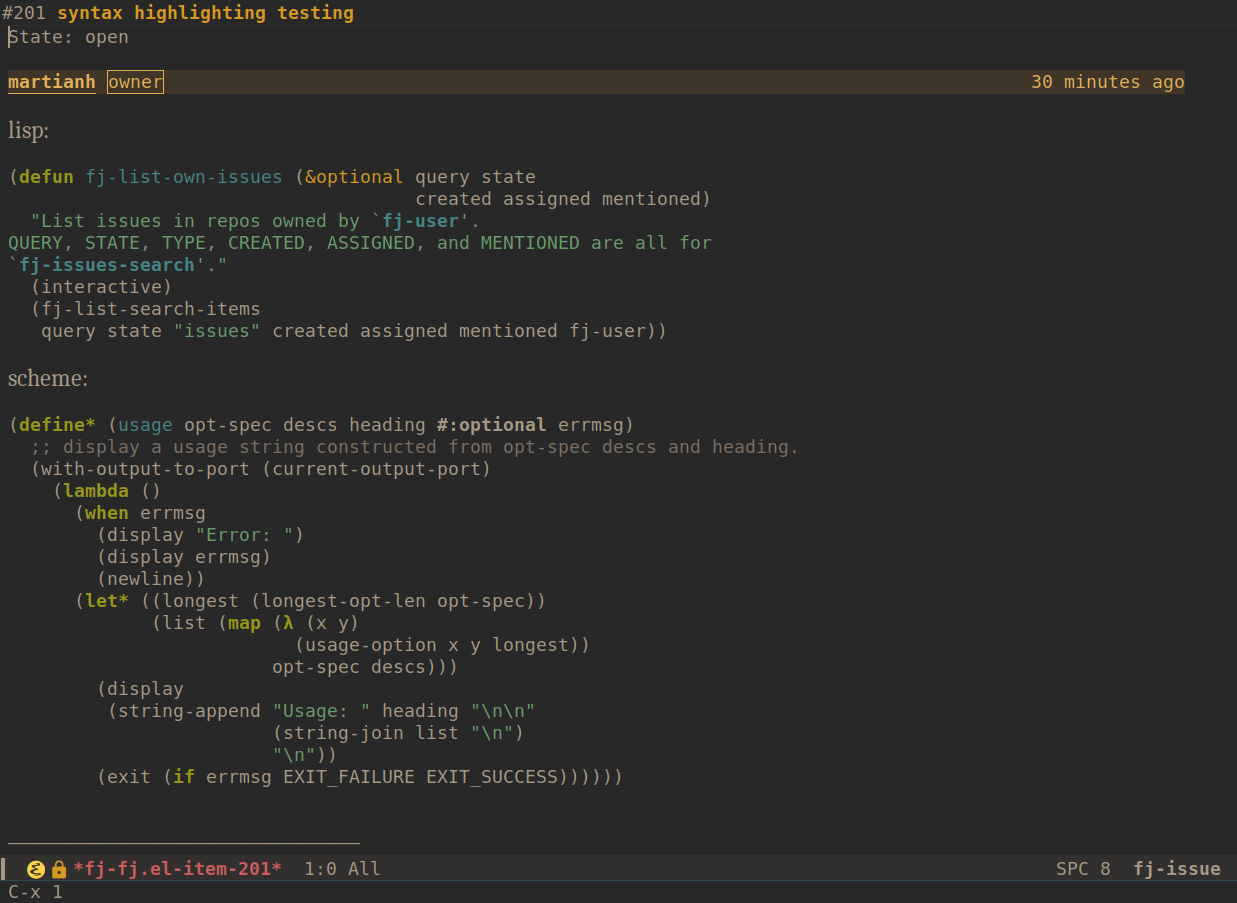Click the "issues" string literal in the lisp code
The width and height of the screenshot is (1237, 903).
216,330
